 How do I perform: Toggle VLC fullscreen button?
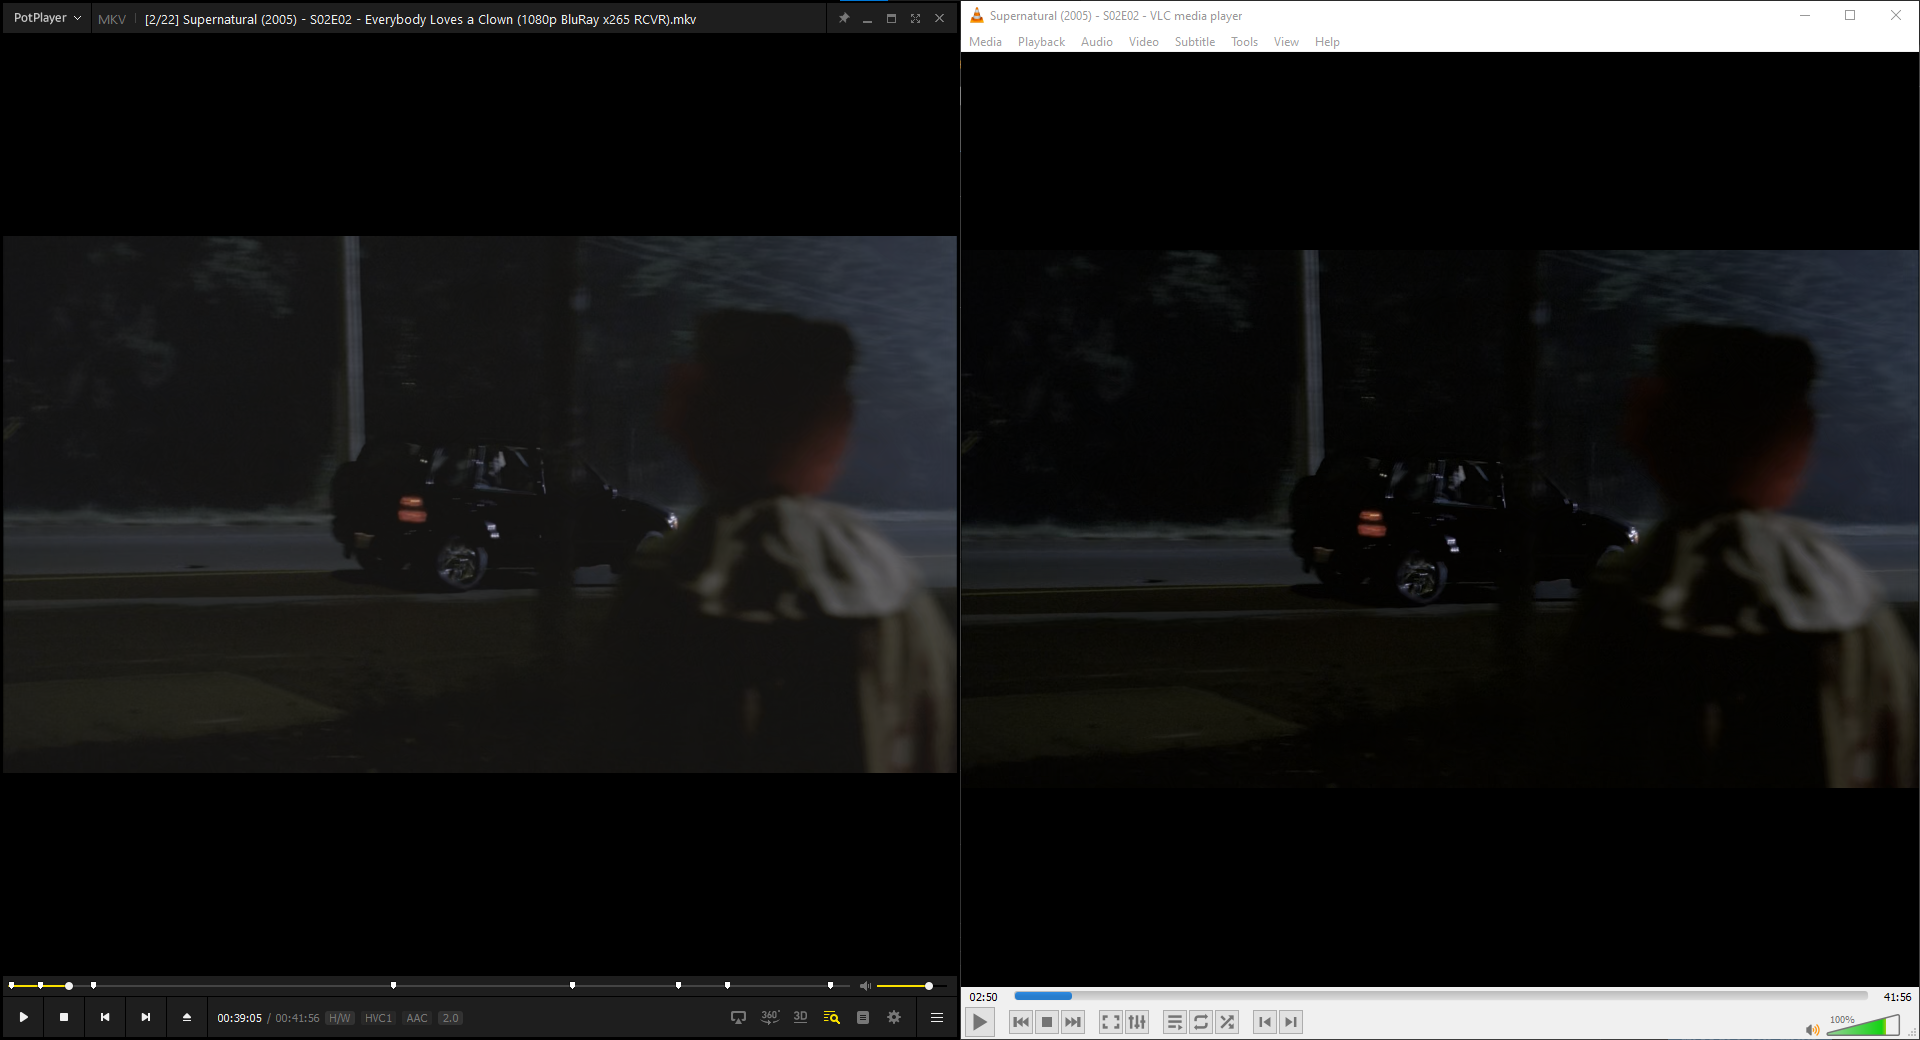point(1111,1022)
